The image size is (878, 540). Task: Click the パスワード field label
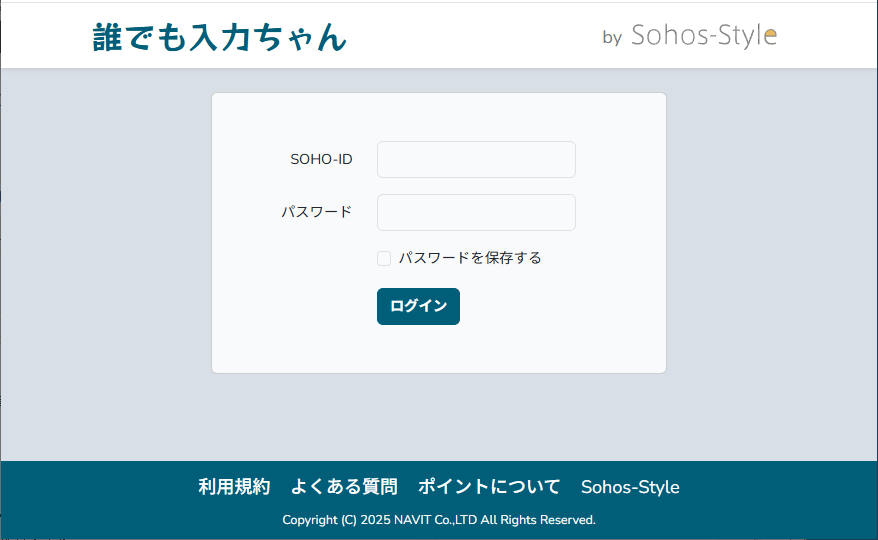coord(316,212)
